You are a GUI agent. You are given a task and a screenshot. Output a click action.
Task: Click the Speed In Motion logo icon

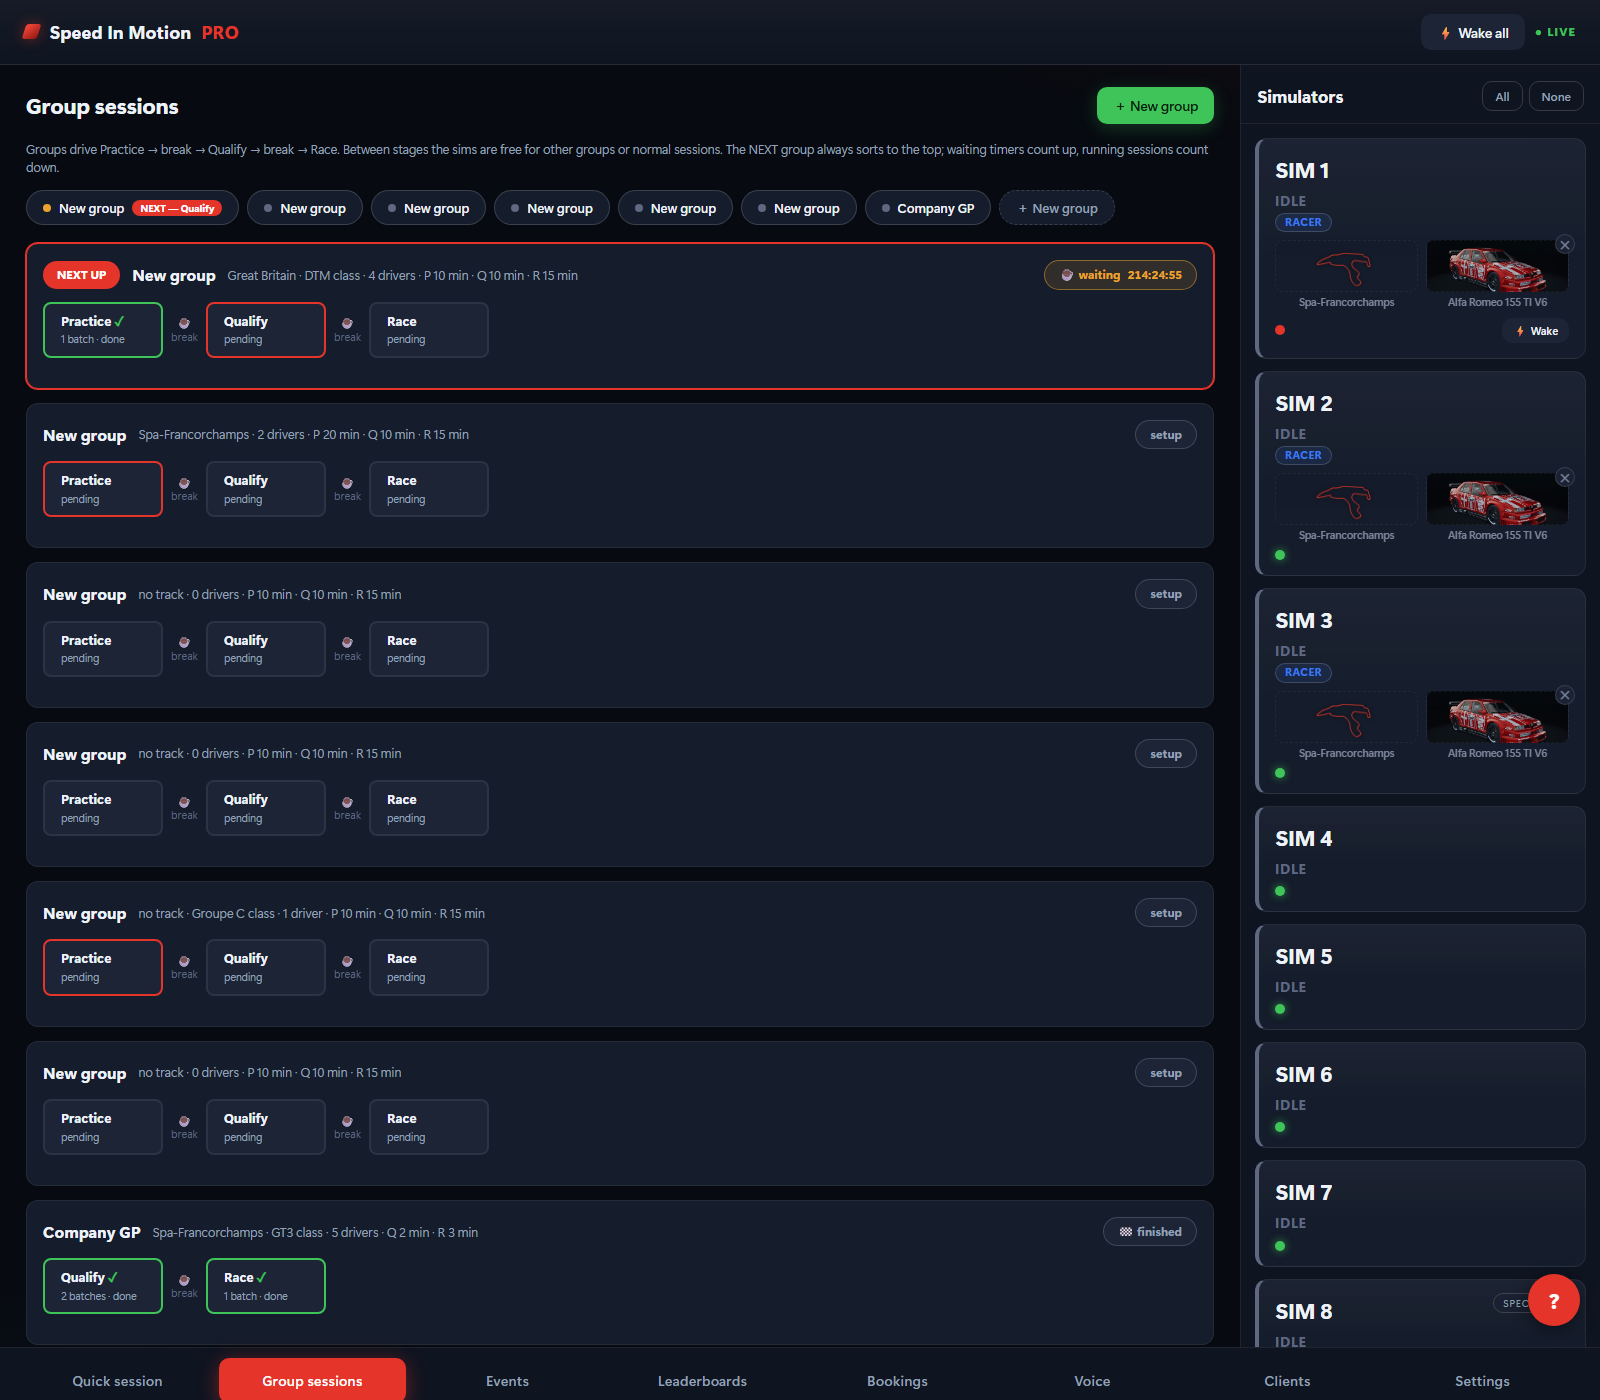pyautogui.click(x=32, y=32)
